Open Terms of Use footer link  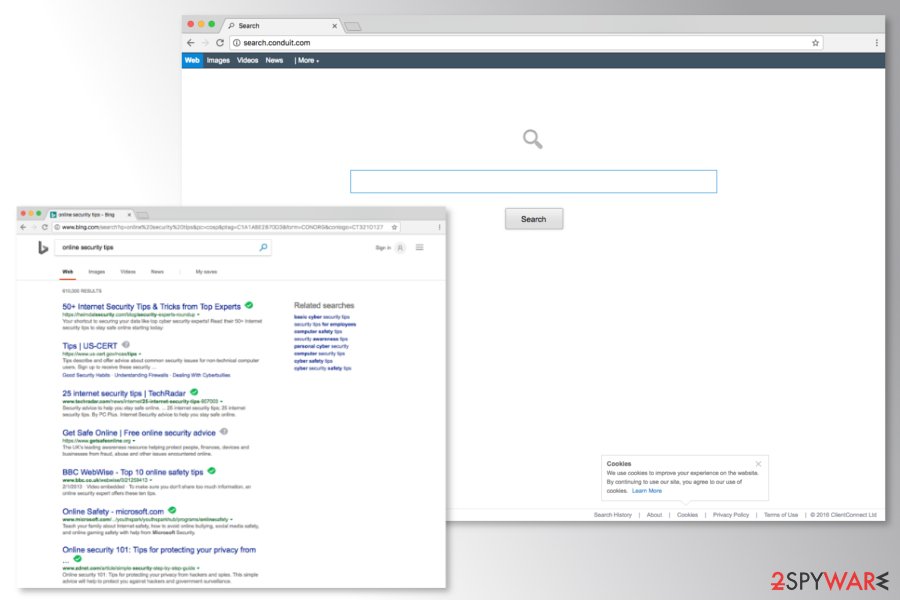click(x=781, y=515)
